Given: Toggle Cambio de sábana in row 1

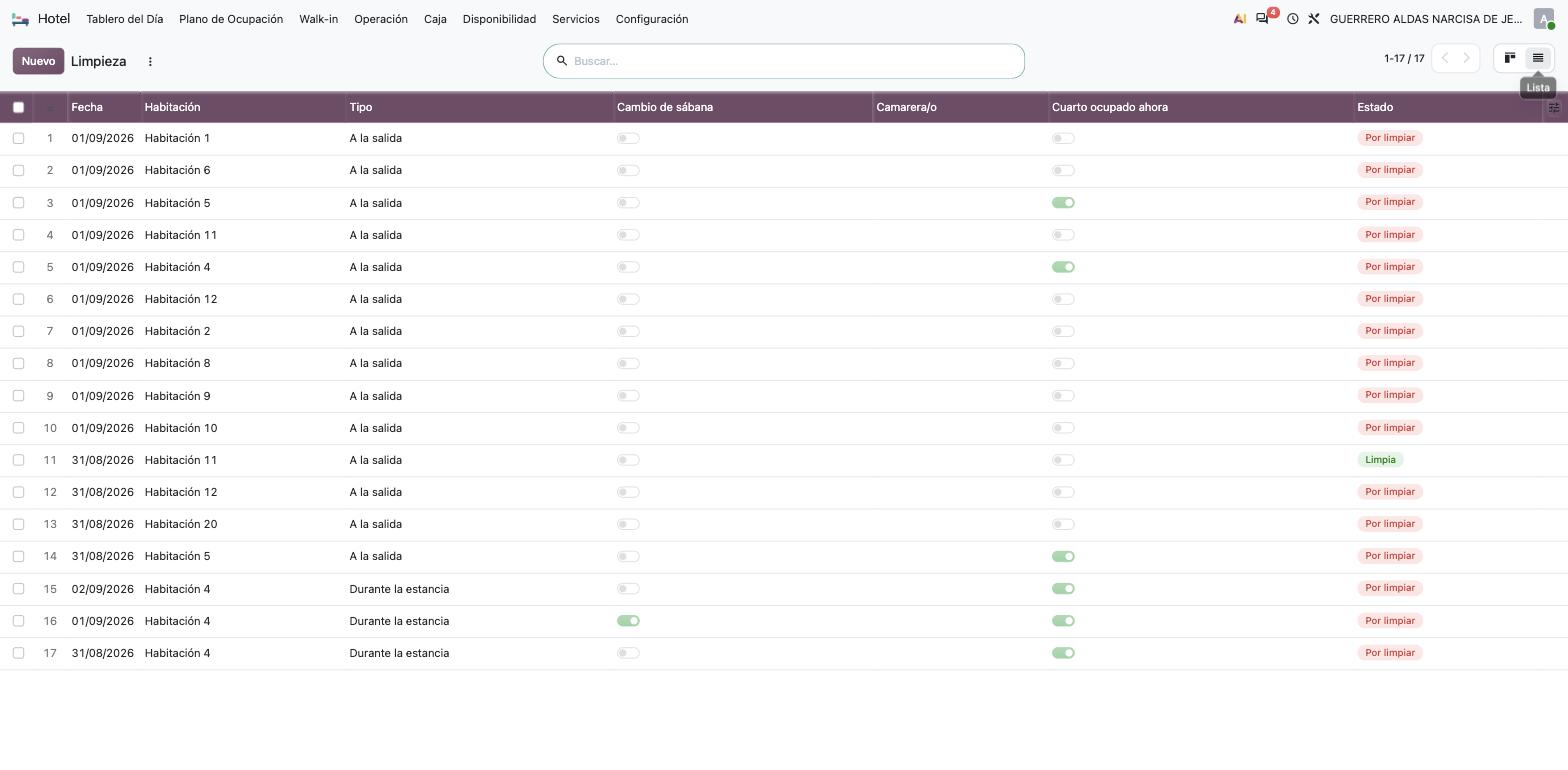Looking at the screenshot, I should pyautogui.click(x=628, y=138).
